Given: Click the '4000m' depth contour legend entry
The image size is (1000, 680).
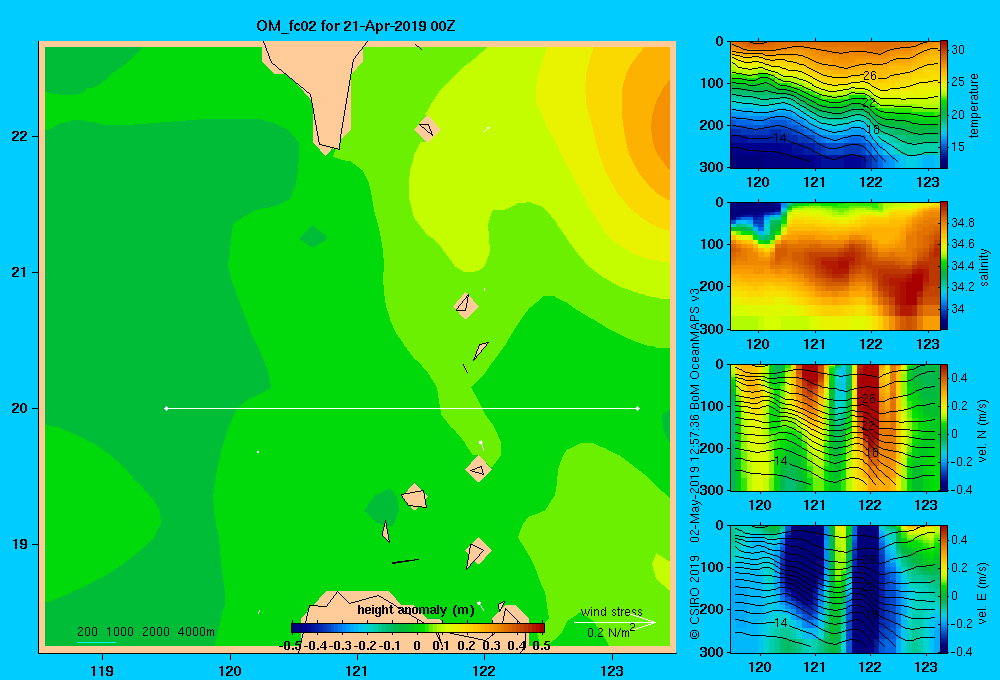Looking at the screenshot, I should 196,632.
